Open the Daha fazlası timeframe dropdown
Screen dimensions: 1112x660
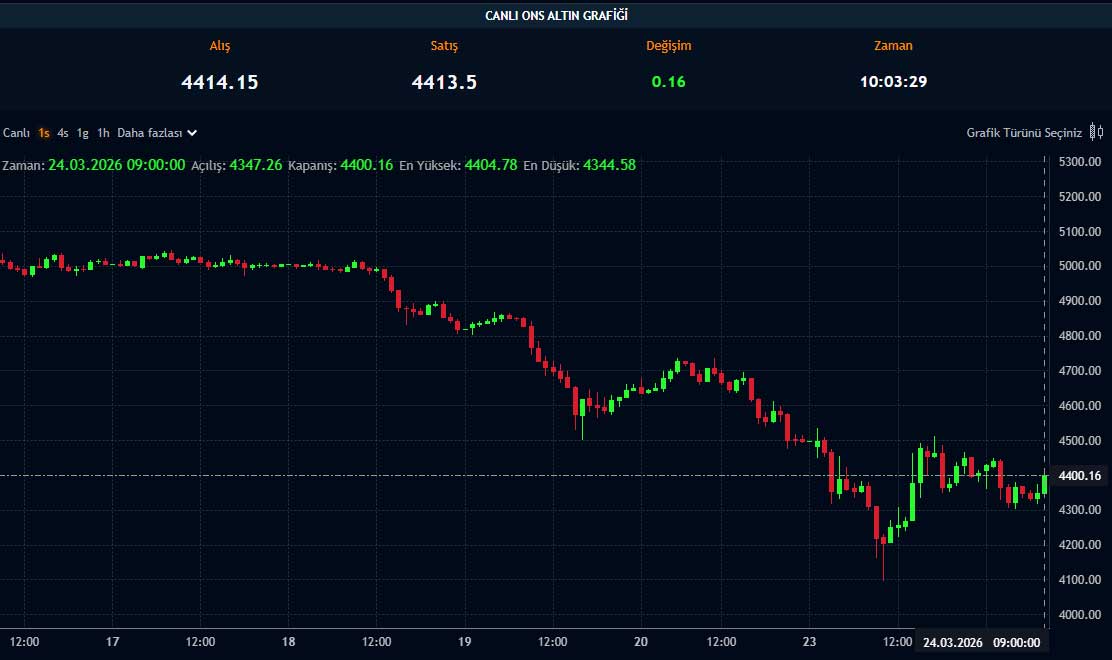[157, 132]
